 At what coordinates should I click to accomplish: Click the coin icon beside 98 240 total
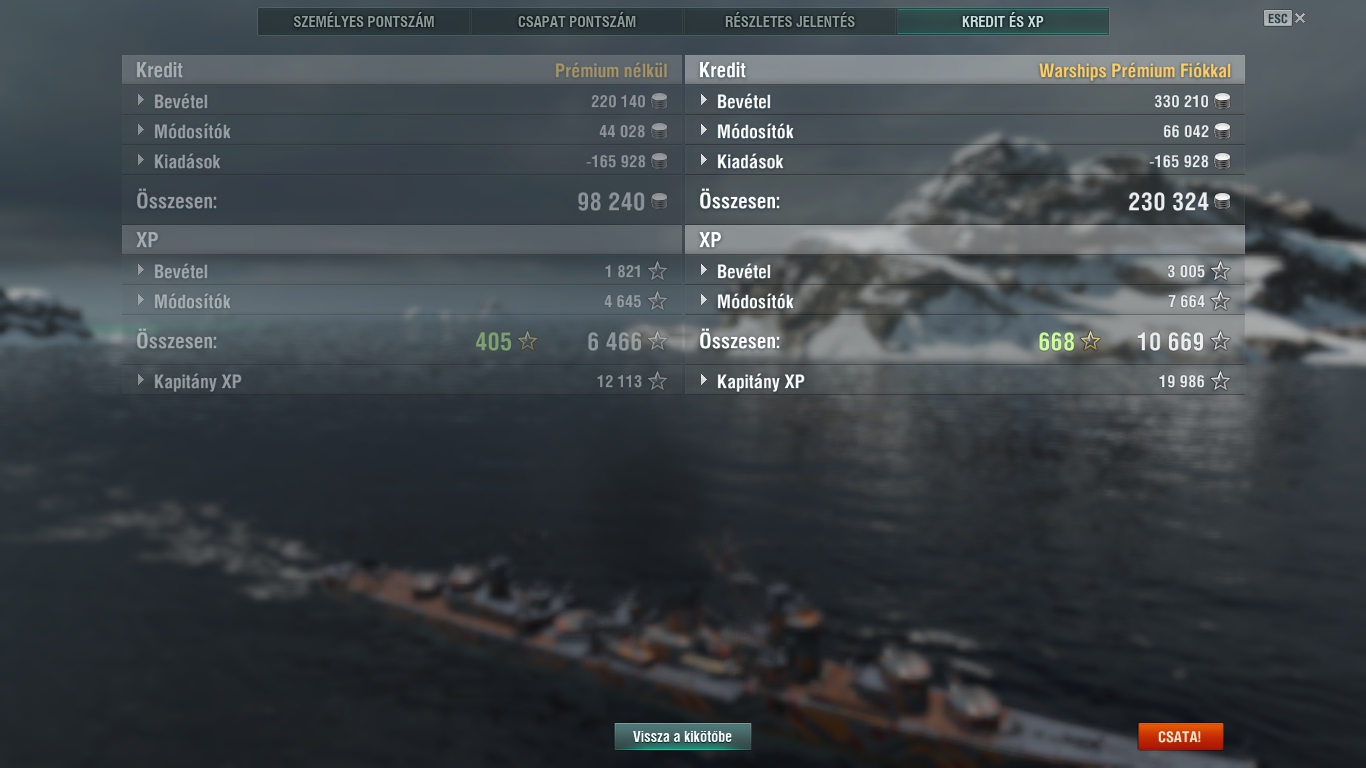(x=659, y=201)
